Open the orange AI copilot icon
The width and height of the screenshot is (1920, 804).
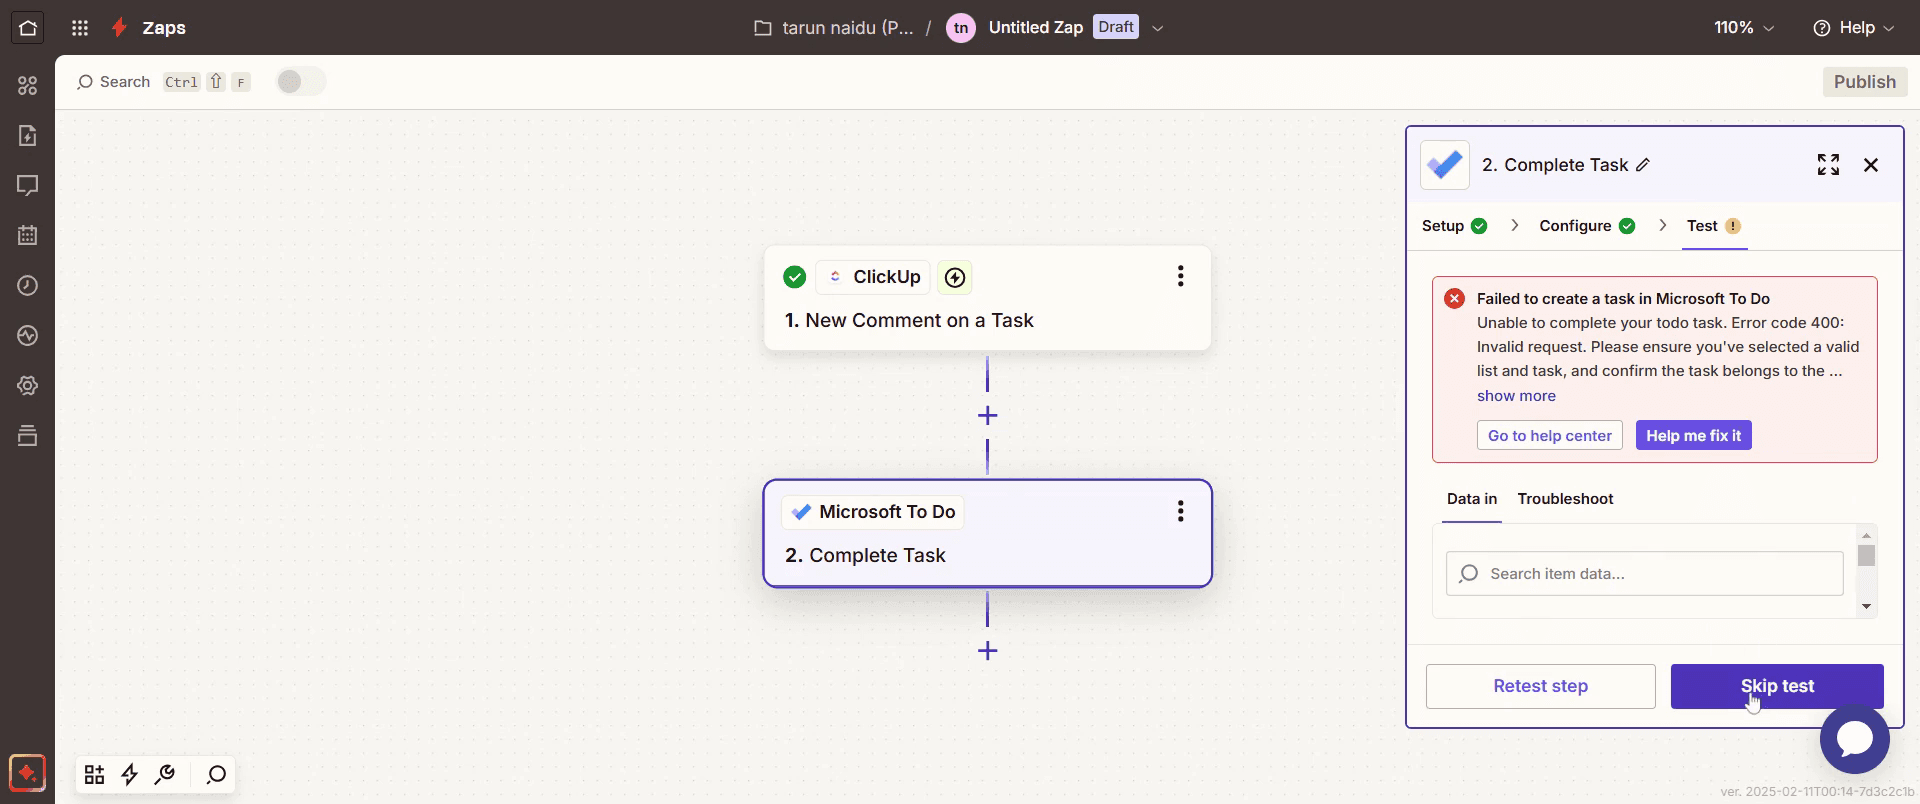pos(27,773)
